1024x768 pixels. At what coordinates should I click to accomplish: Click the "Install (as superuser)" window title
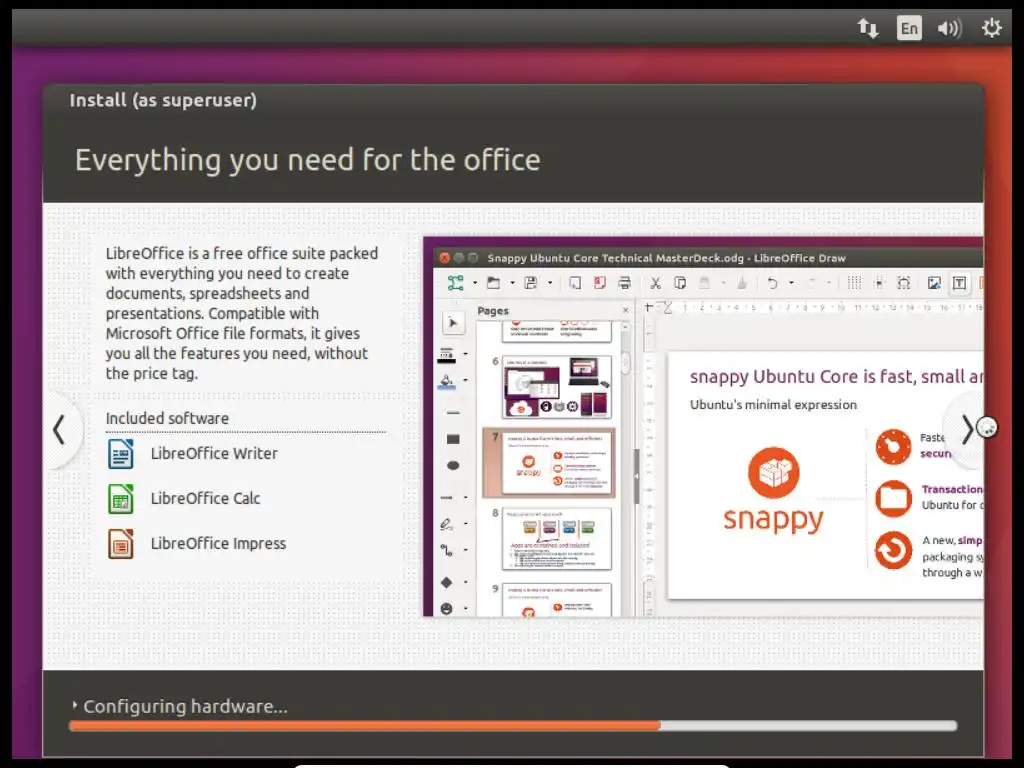pyautogui.click(x=163, y=100)
